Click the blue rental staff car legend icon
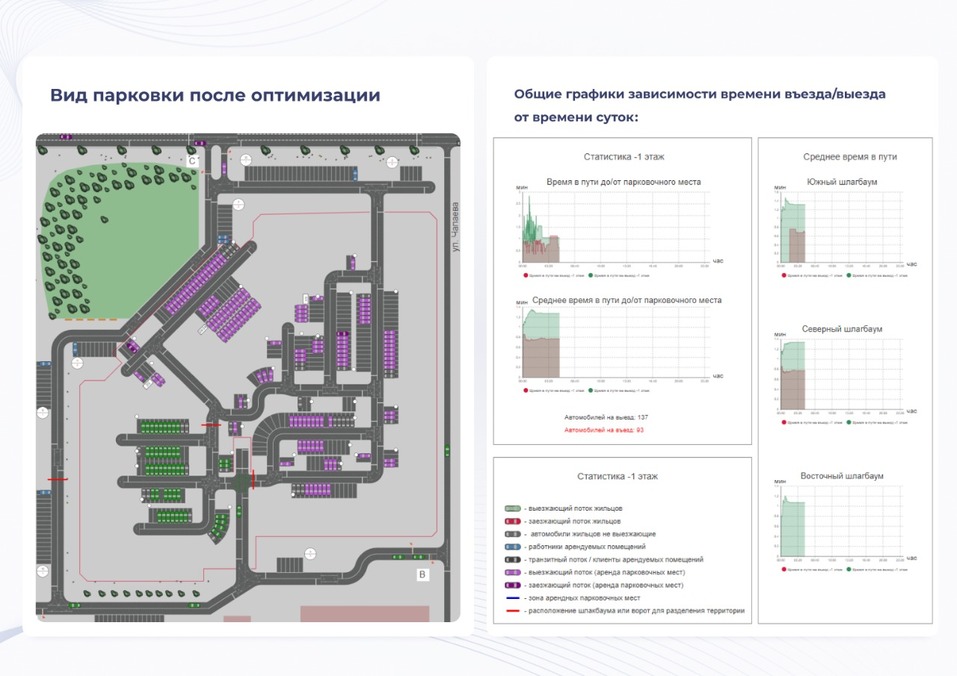 pyautogui.click(x=511, y=547)
